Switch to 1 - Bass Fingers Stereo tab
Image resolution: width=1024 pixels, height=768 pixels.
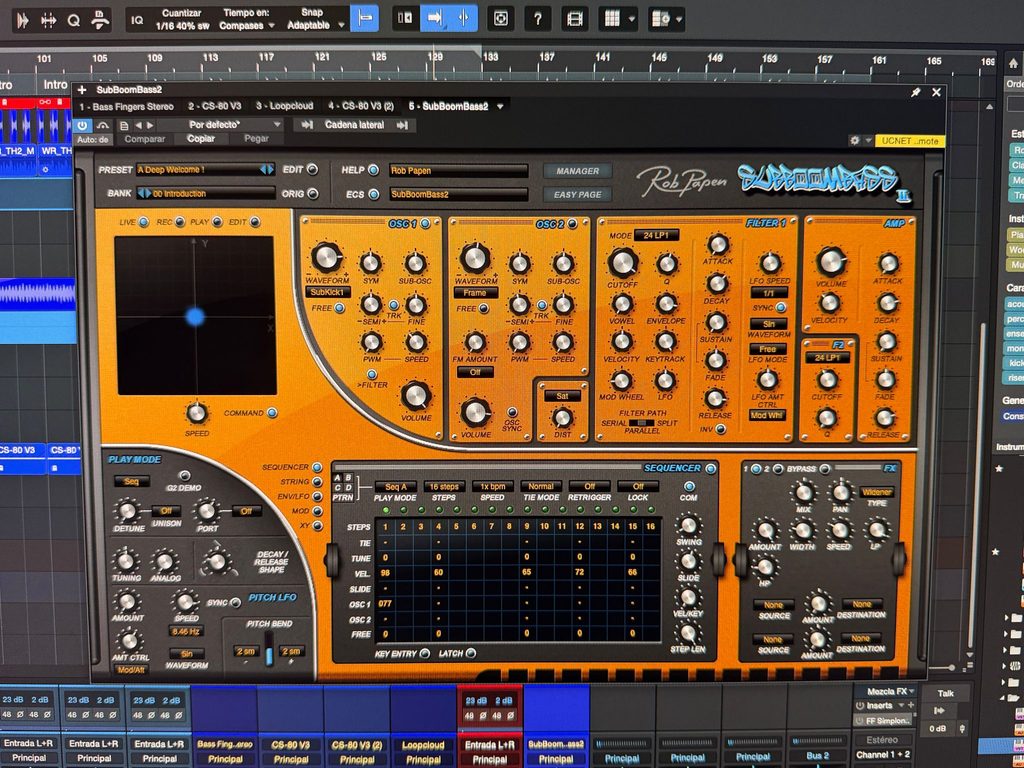pos(126,106)
